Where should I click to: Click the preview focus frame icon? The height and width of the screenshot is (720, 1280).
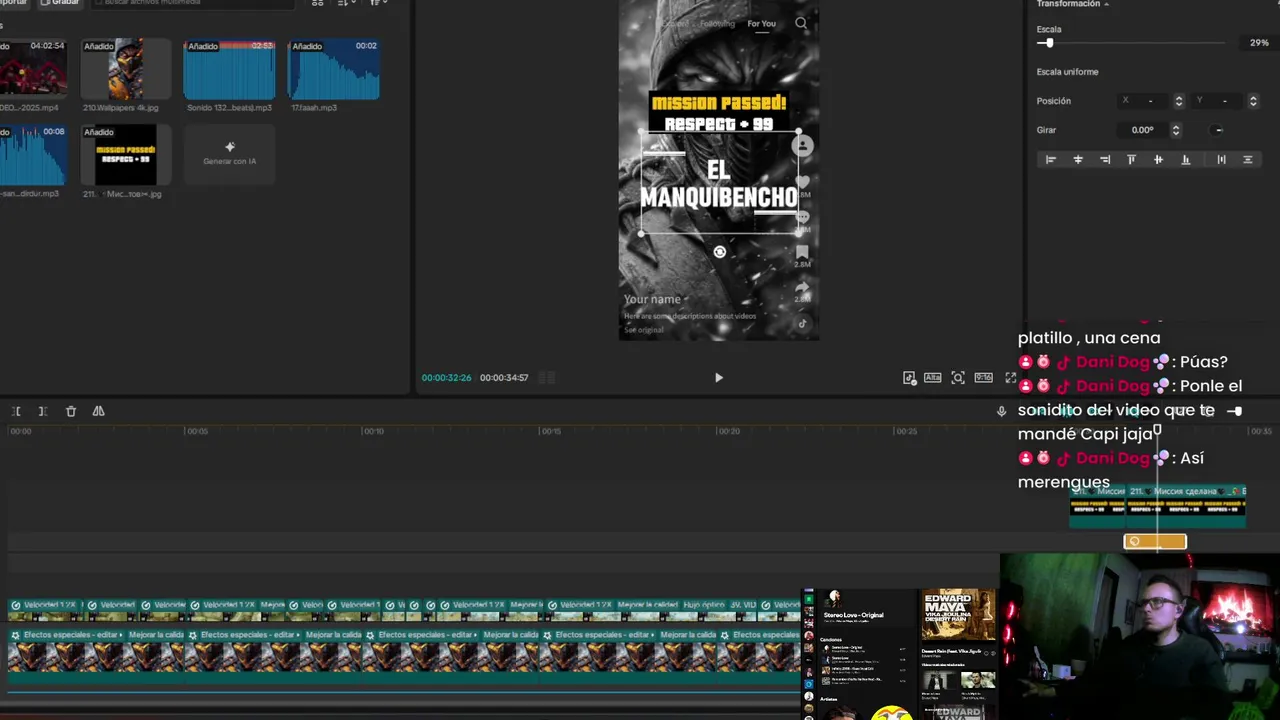[x=958, y=378]
